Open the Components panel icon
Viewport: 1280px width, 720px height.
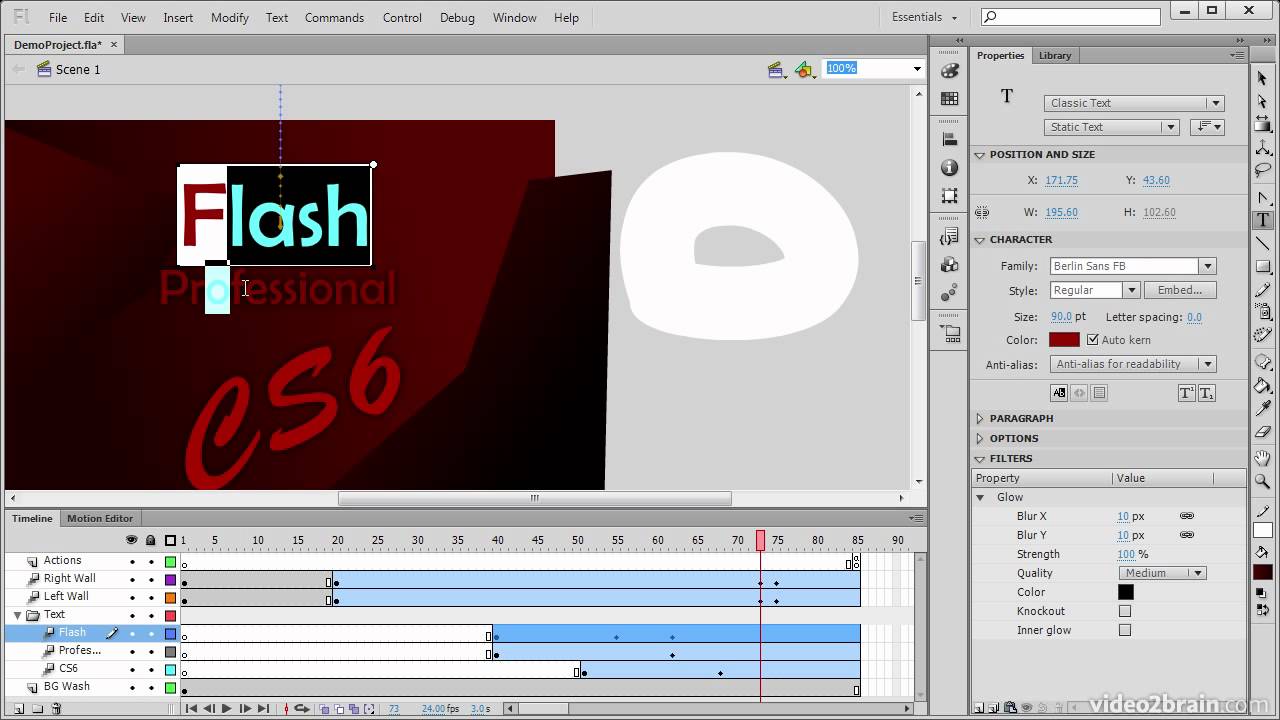(950, 264)
